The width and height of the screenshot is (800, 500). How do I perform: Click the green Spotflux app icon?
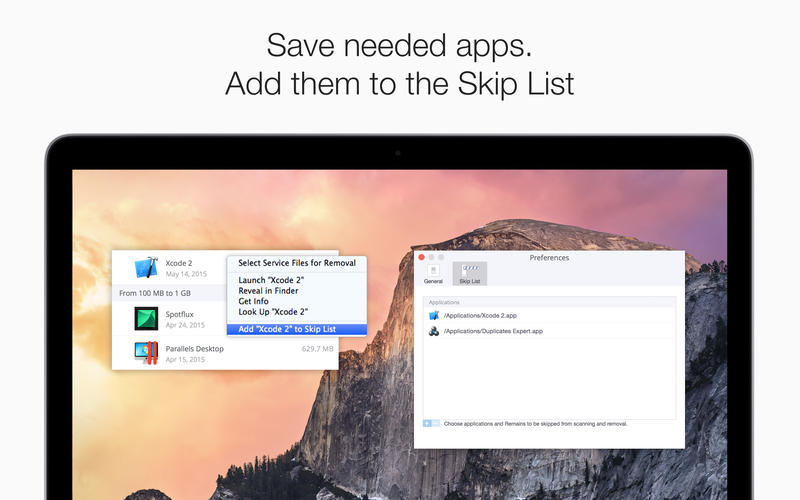point(146,318)
